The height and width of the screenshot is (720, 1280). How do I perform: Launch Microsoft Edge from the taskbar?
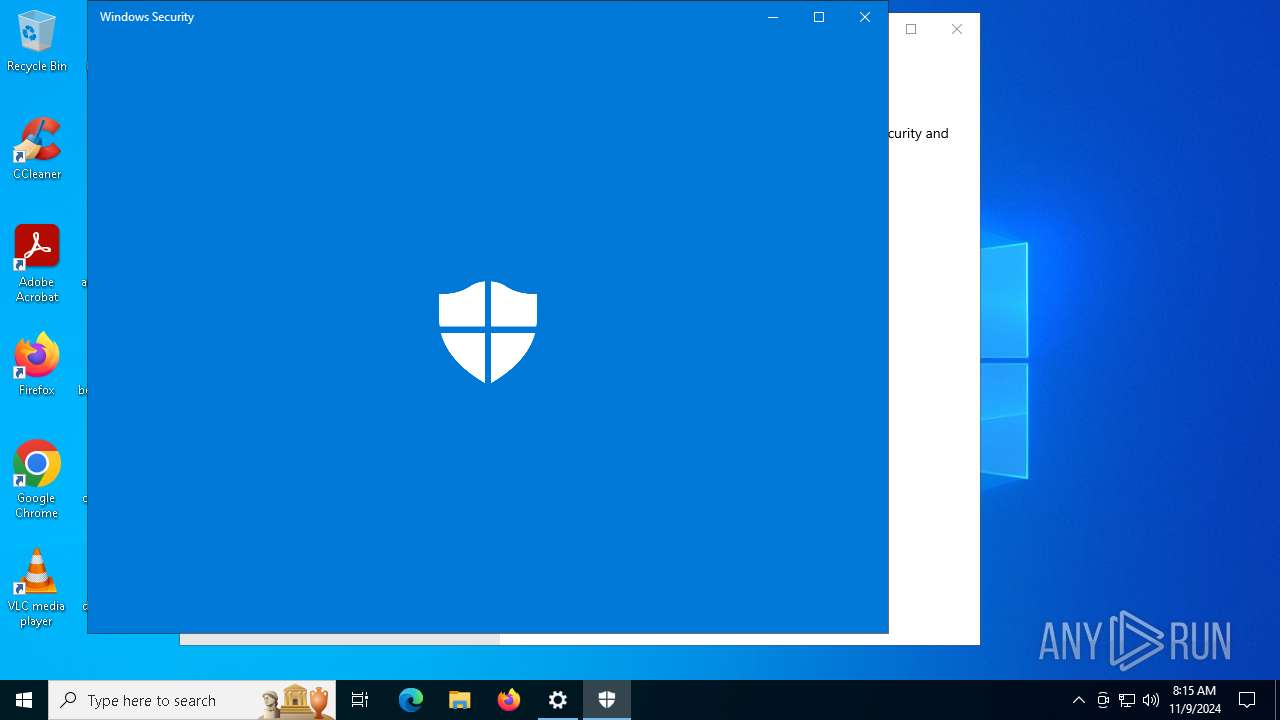411,700
